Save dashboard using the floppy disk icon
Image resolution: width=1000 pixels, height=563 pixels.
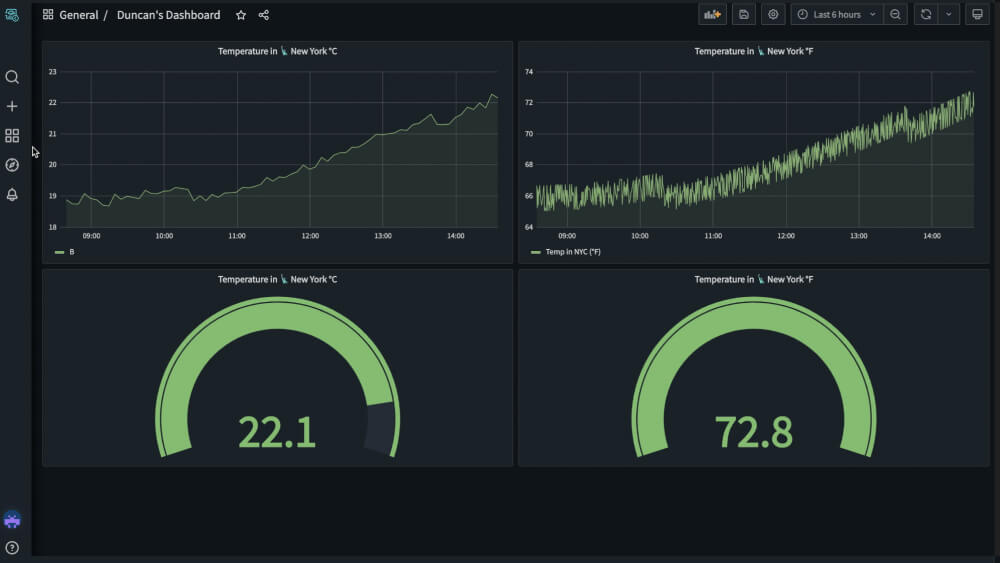(743, 15)
